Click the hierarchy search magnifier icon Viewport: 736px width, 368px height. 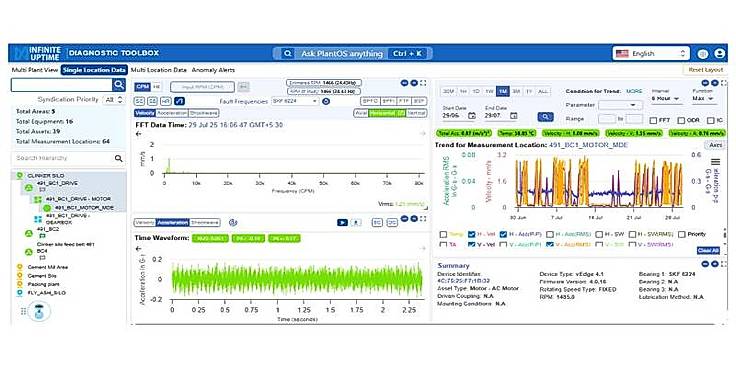point(119,158)
